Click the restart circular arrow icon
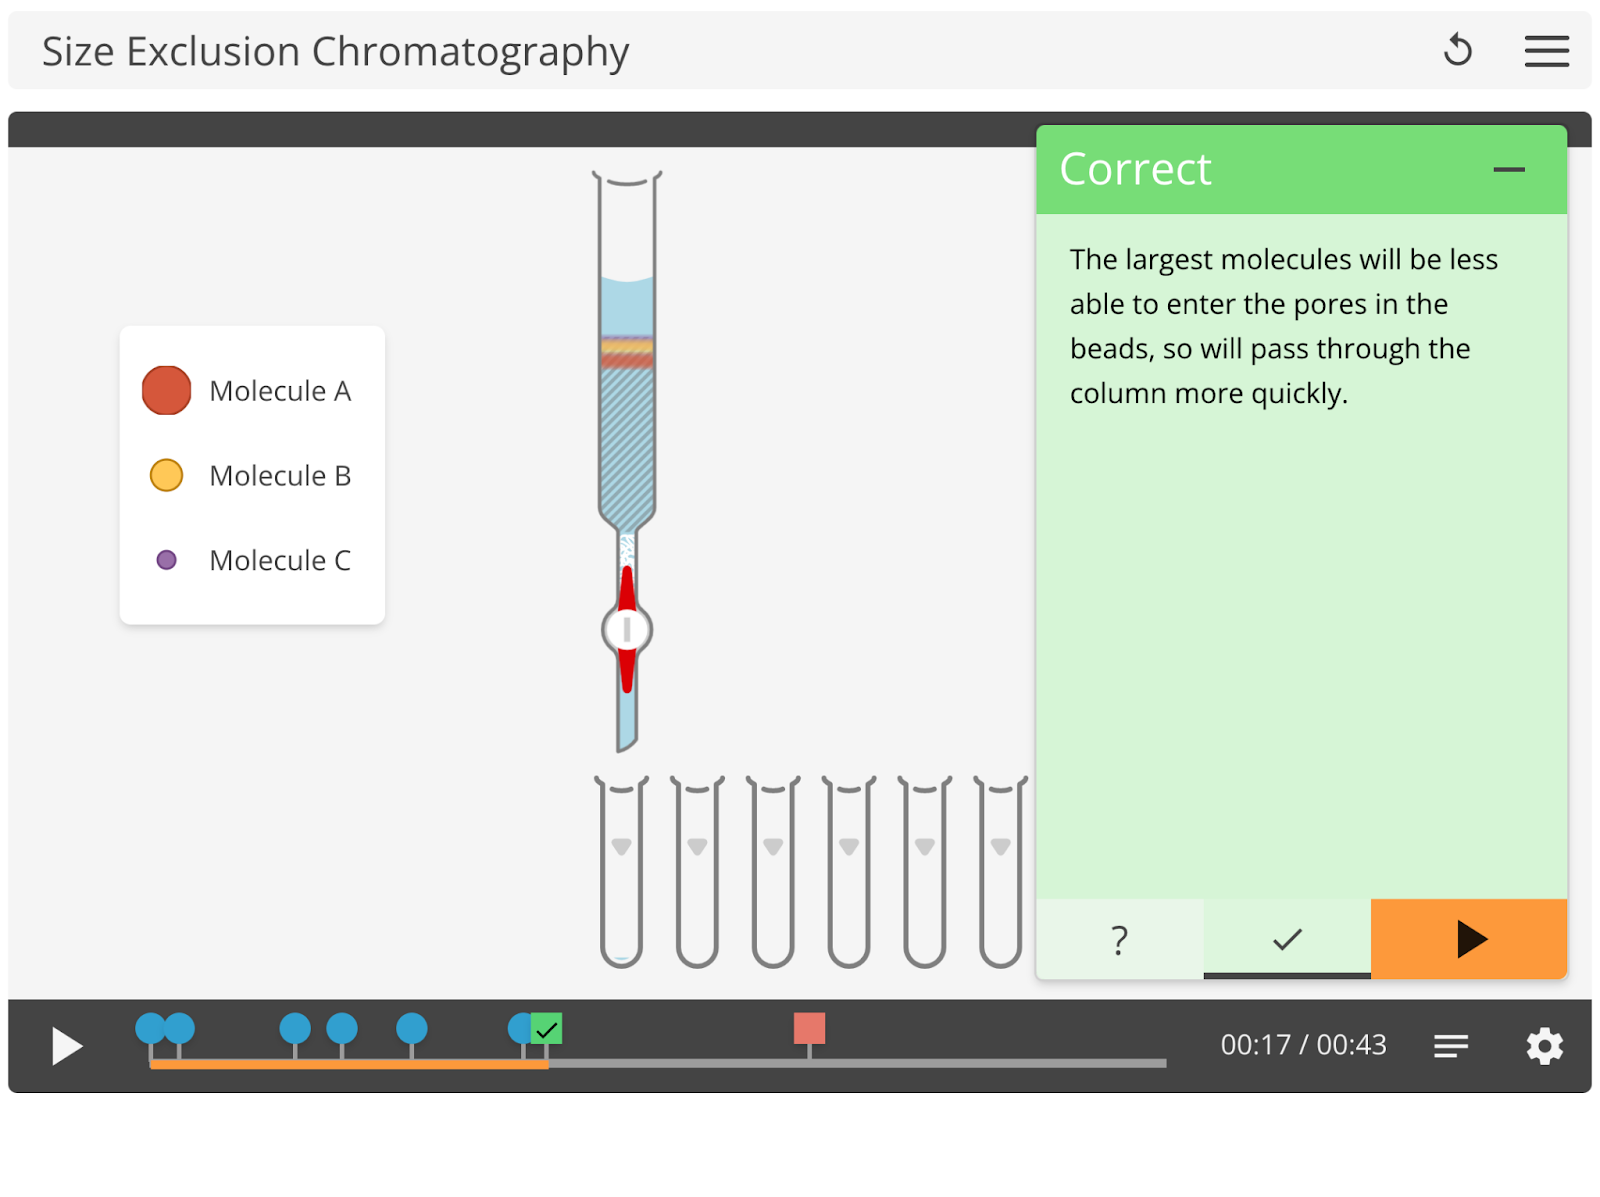 pyautogui.click(x=1458, y=50)
